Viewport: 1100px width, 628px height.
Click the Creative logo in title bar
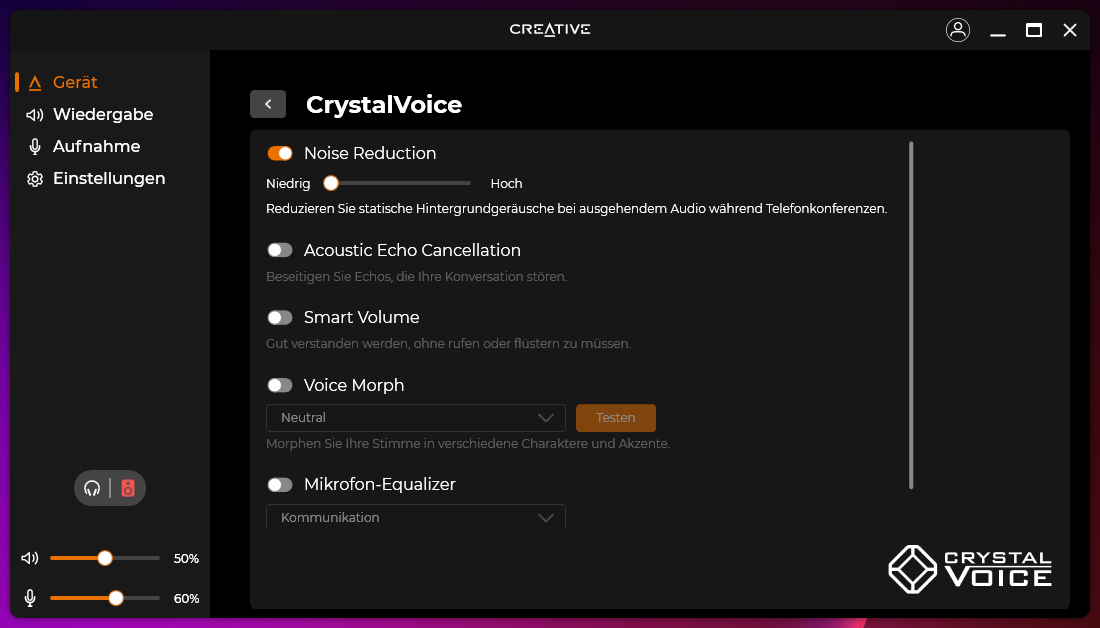tap(550, 29)
